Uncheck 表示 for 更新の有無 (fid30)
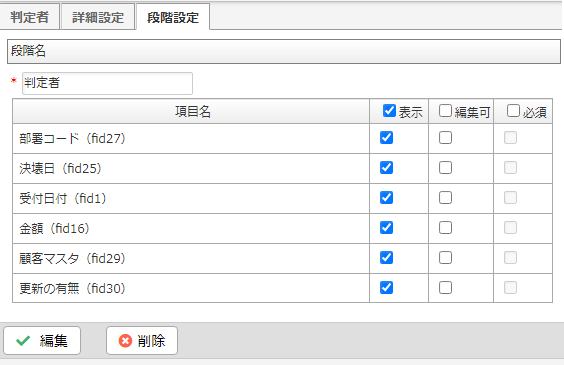The image size is (564, 365). pyautogui.click(x=386, y=287)
